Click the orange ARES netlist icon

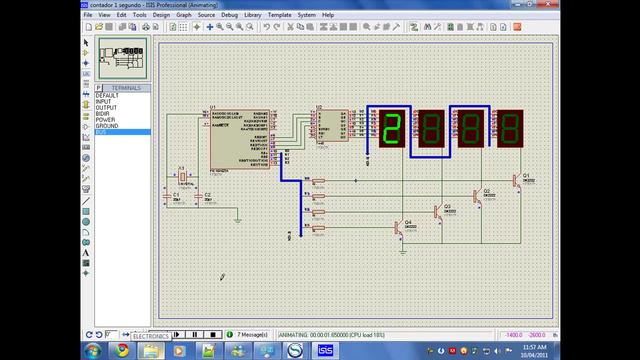point(517,27)
